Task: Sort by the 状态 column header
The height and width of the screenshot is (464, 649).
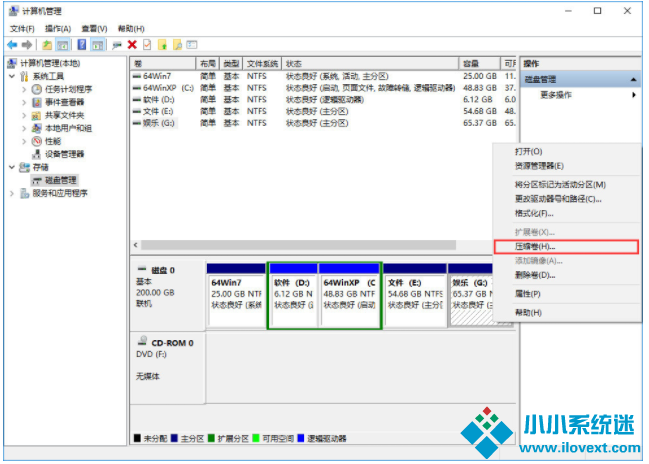Action: pyautogui.click(x=370, y=64)
